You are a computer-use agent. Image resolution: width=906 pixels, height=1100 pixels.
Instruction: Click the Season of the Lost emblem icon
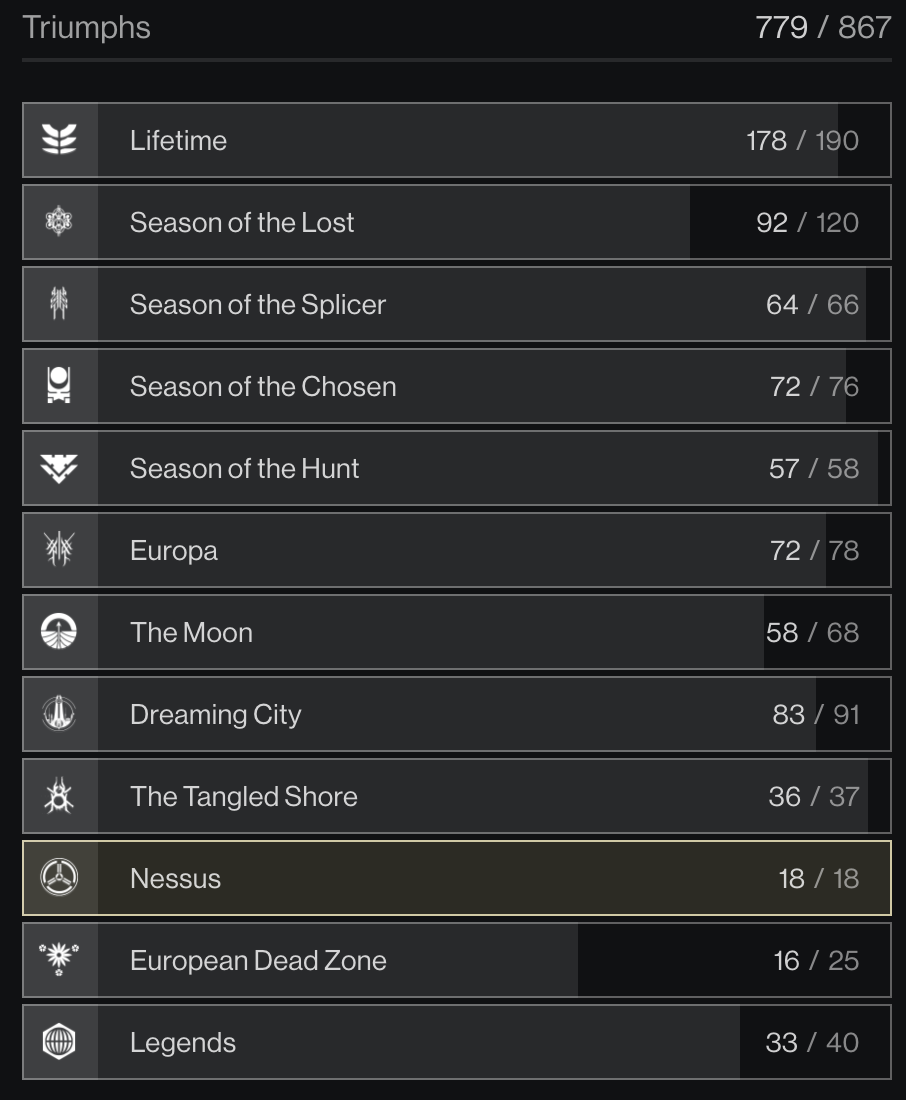[x=59, y=222]
